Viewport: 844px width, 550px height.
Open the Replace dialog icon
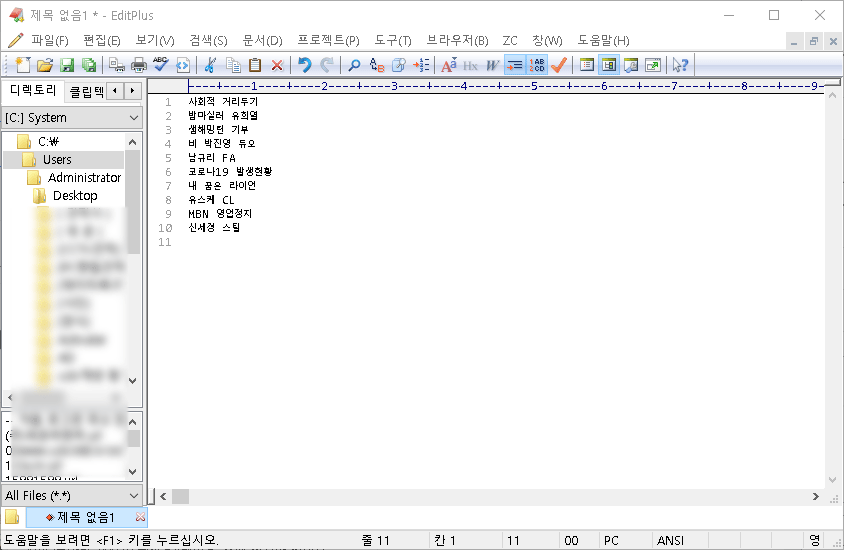377,65
